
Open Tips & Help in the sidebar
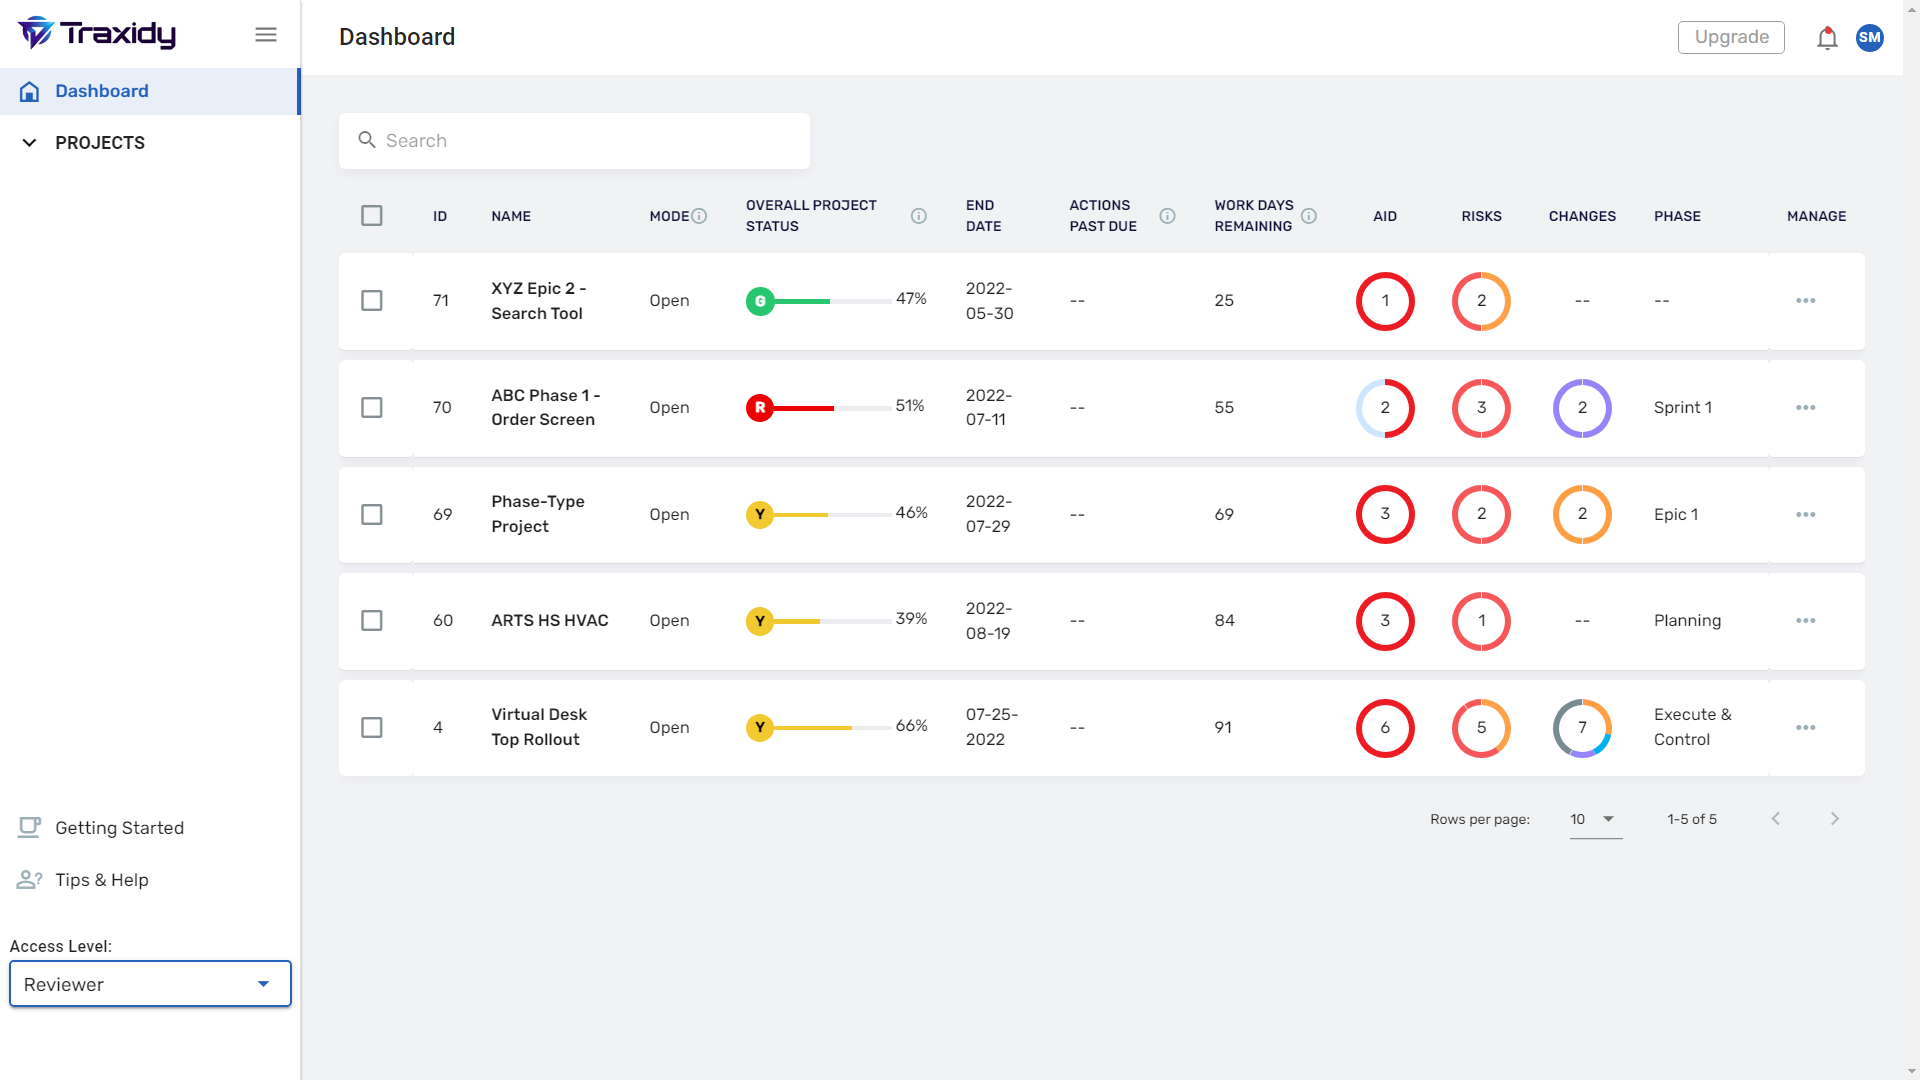101,880
